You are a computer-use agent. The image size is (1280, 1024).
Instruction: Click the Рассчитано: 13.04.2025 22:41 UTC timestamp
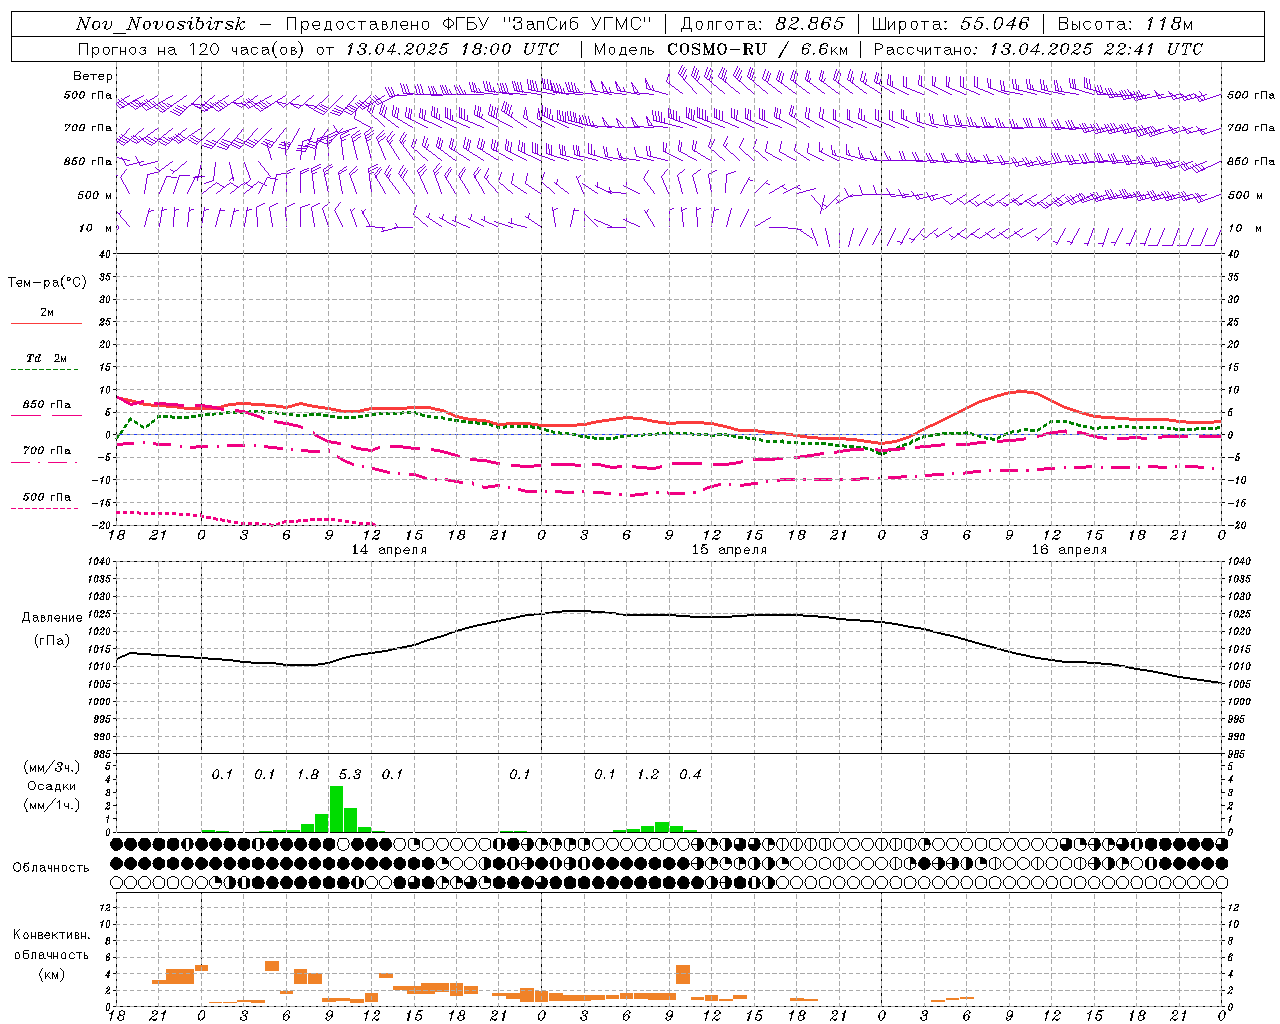[1038, 49]
